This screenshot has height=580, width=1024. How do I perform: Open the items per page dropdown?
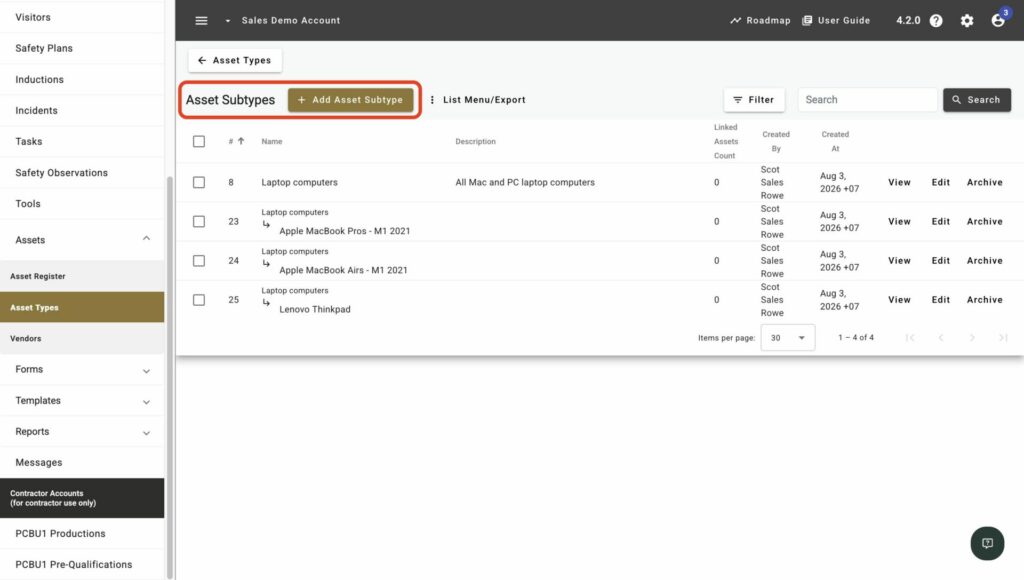point(788,338)
